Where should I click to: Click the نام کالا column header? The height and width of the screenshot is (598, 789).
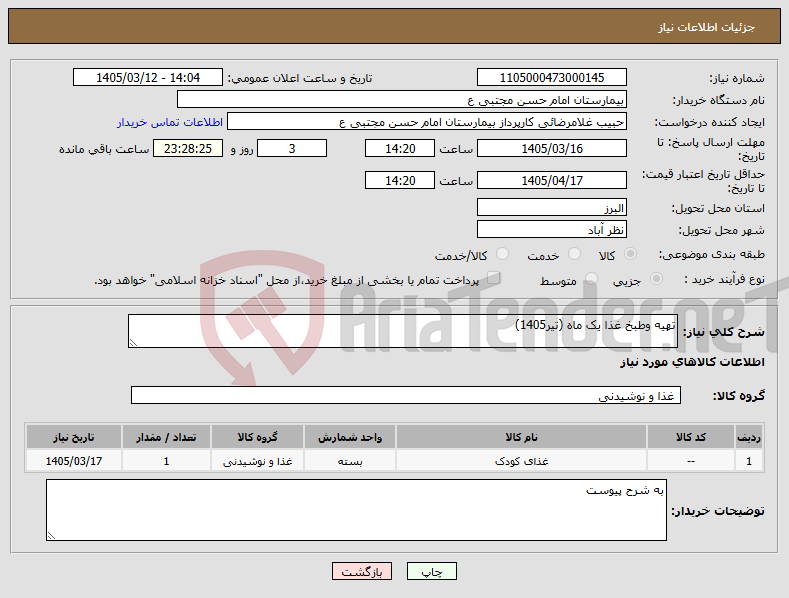[521, 437]
